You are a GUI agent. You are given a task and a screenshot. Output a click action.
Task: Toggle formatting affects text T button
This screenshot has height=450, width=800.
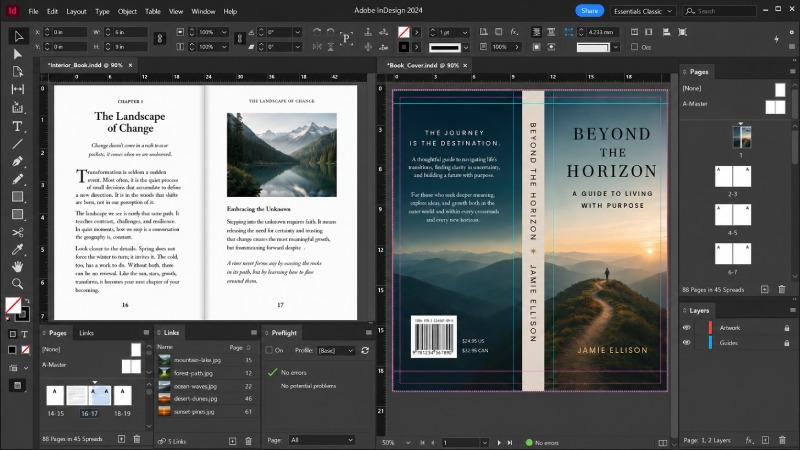(24, 334)
